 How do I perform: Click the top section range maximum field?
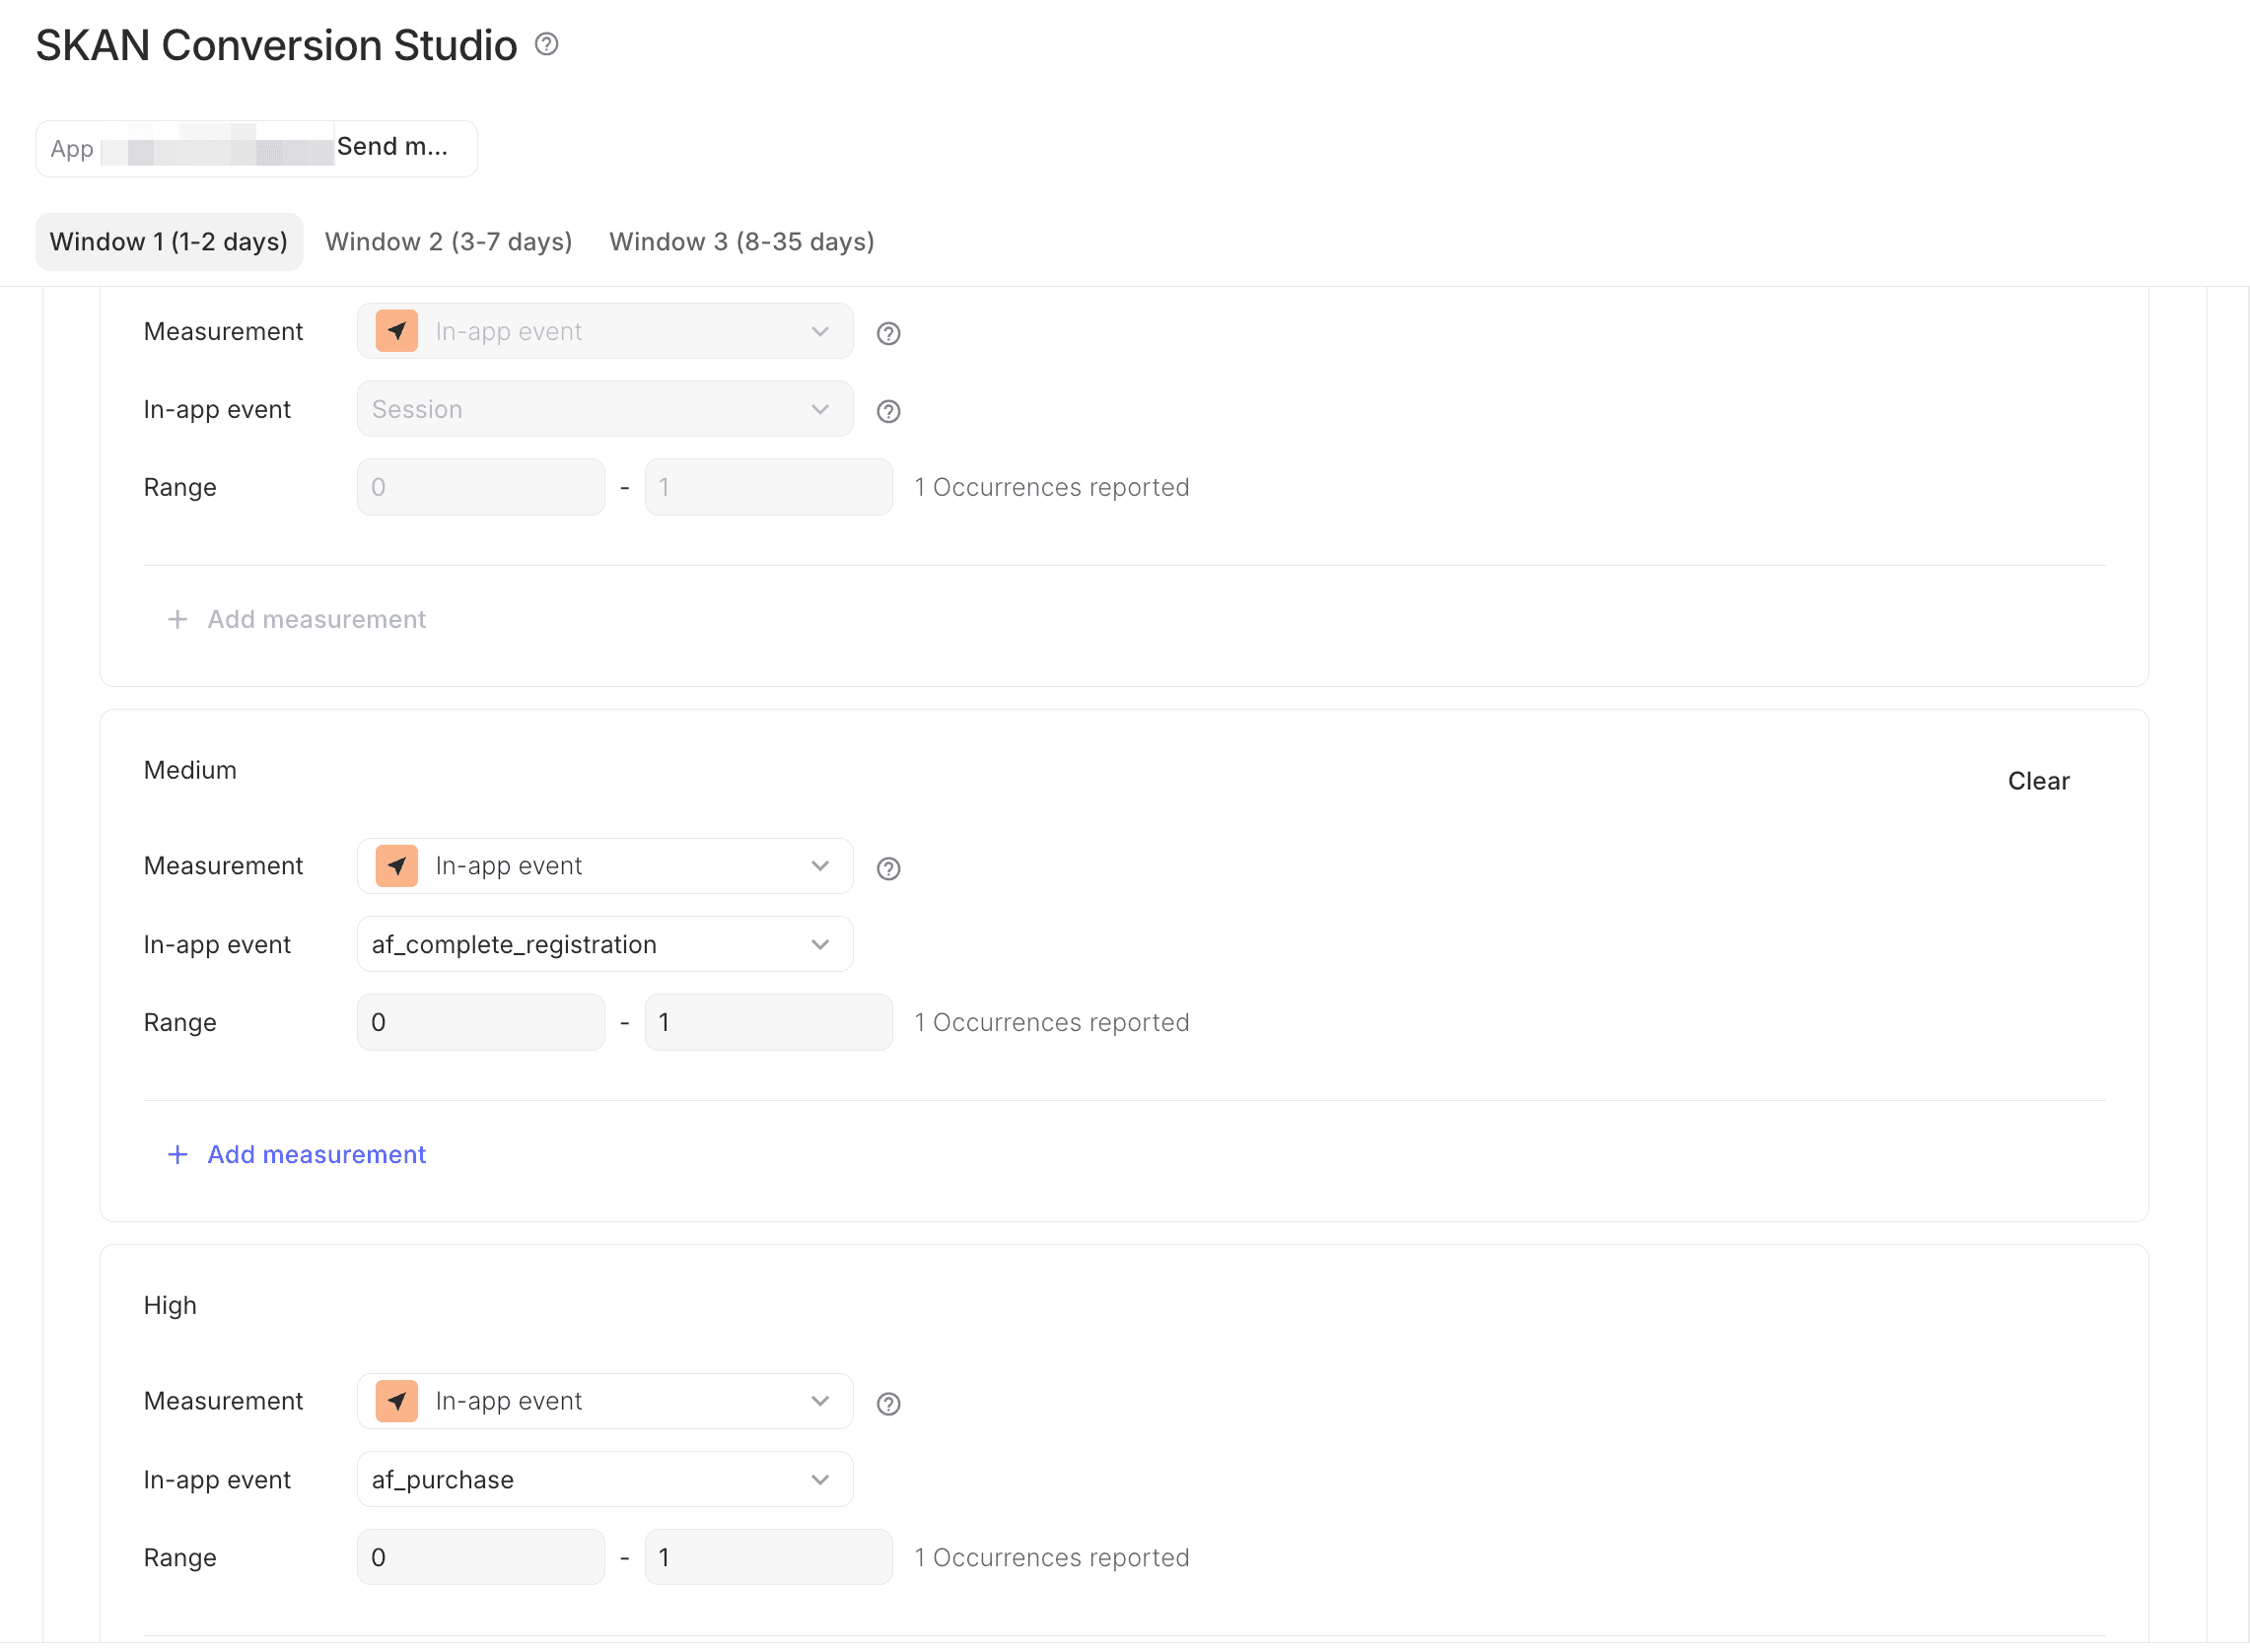[x=769, y=487]
